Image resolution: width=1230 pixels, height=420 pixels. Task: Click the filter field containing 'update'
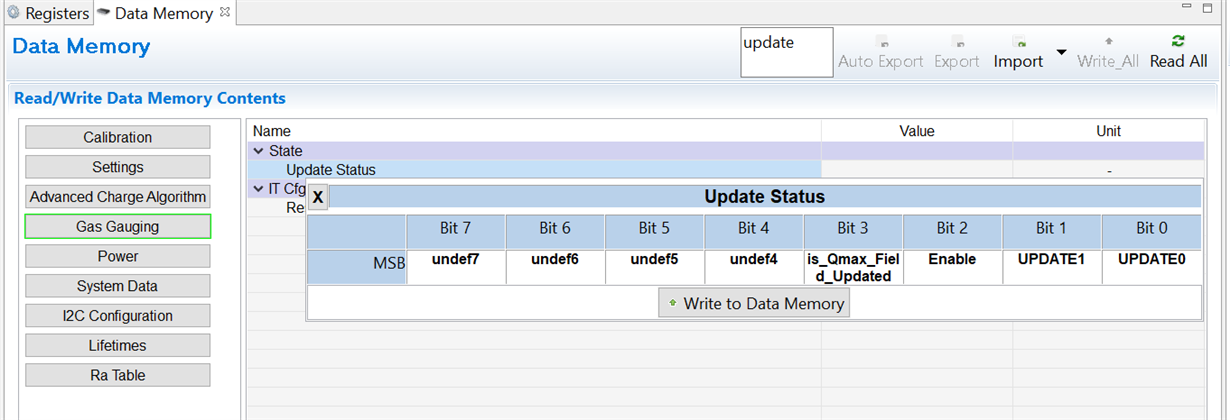786,52
